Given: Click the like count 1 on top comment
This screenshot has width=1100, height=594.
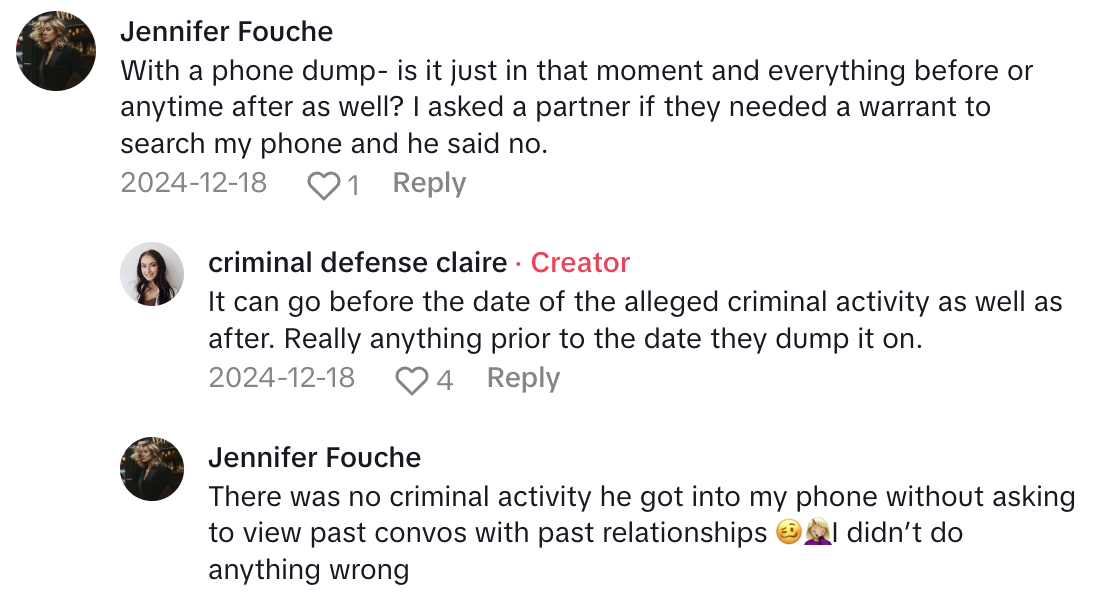Looking at the screenshot, I should (352, 185).
